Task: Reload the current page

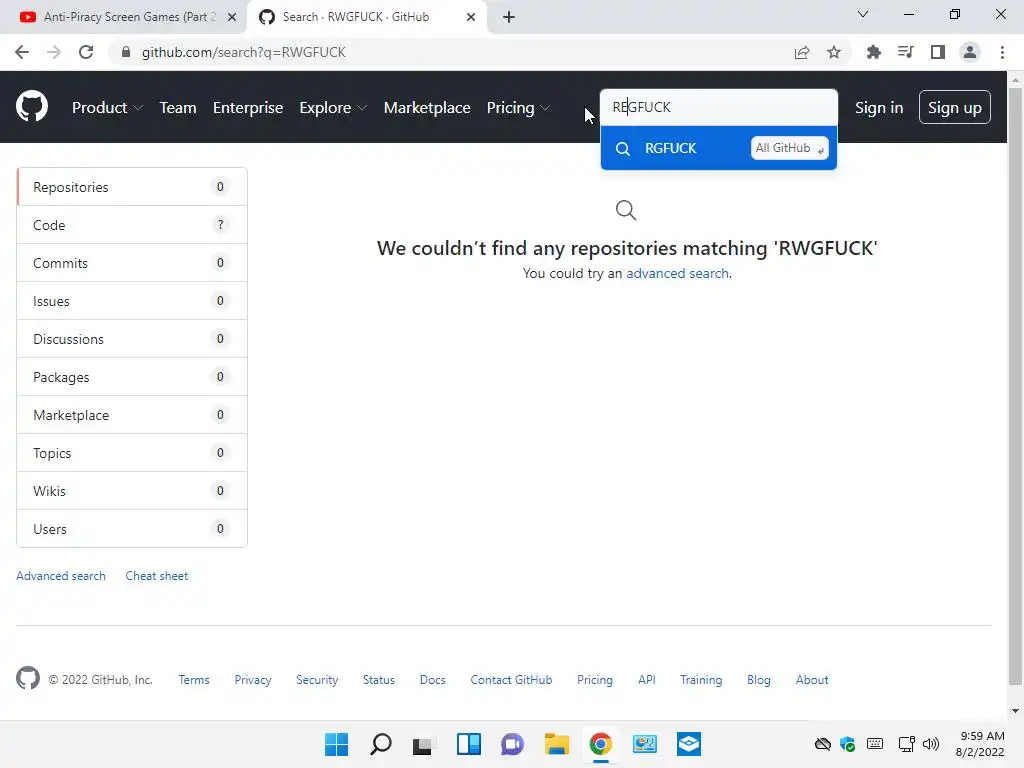Action: [86, 52]
